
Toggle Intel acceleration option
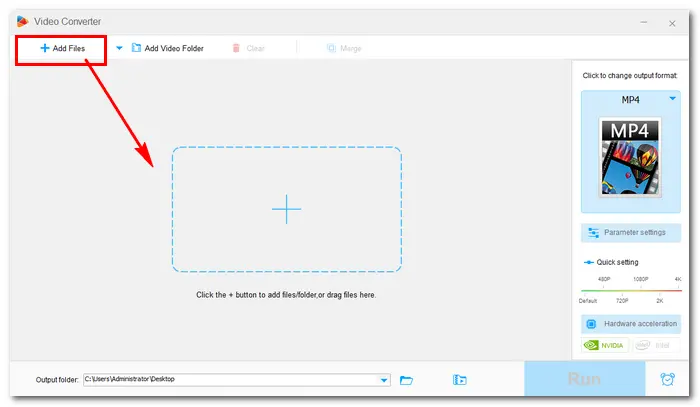point(655,345)
